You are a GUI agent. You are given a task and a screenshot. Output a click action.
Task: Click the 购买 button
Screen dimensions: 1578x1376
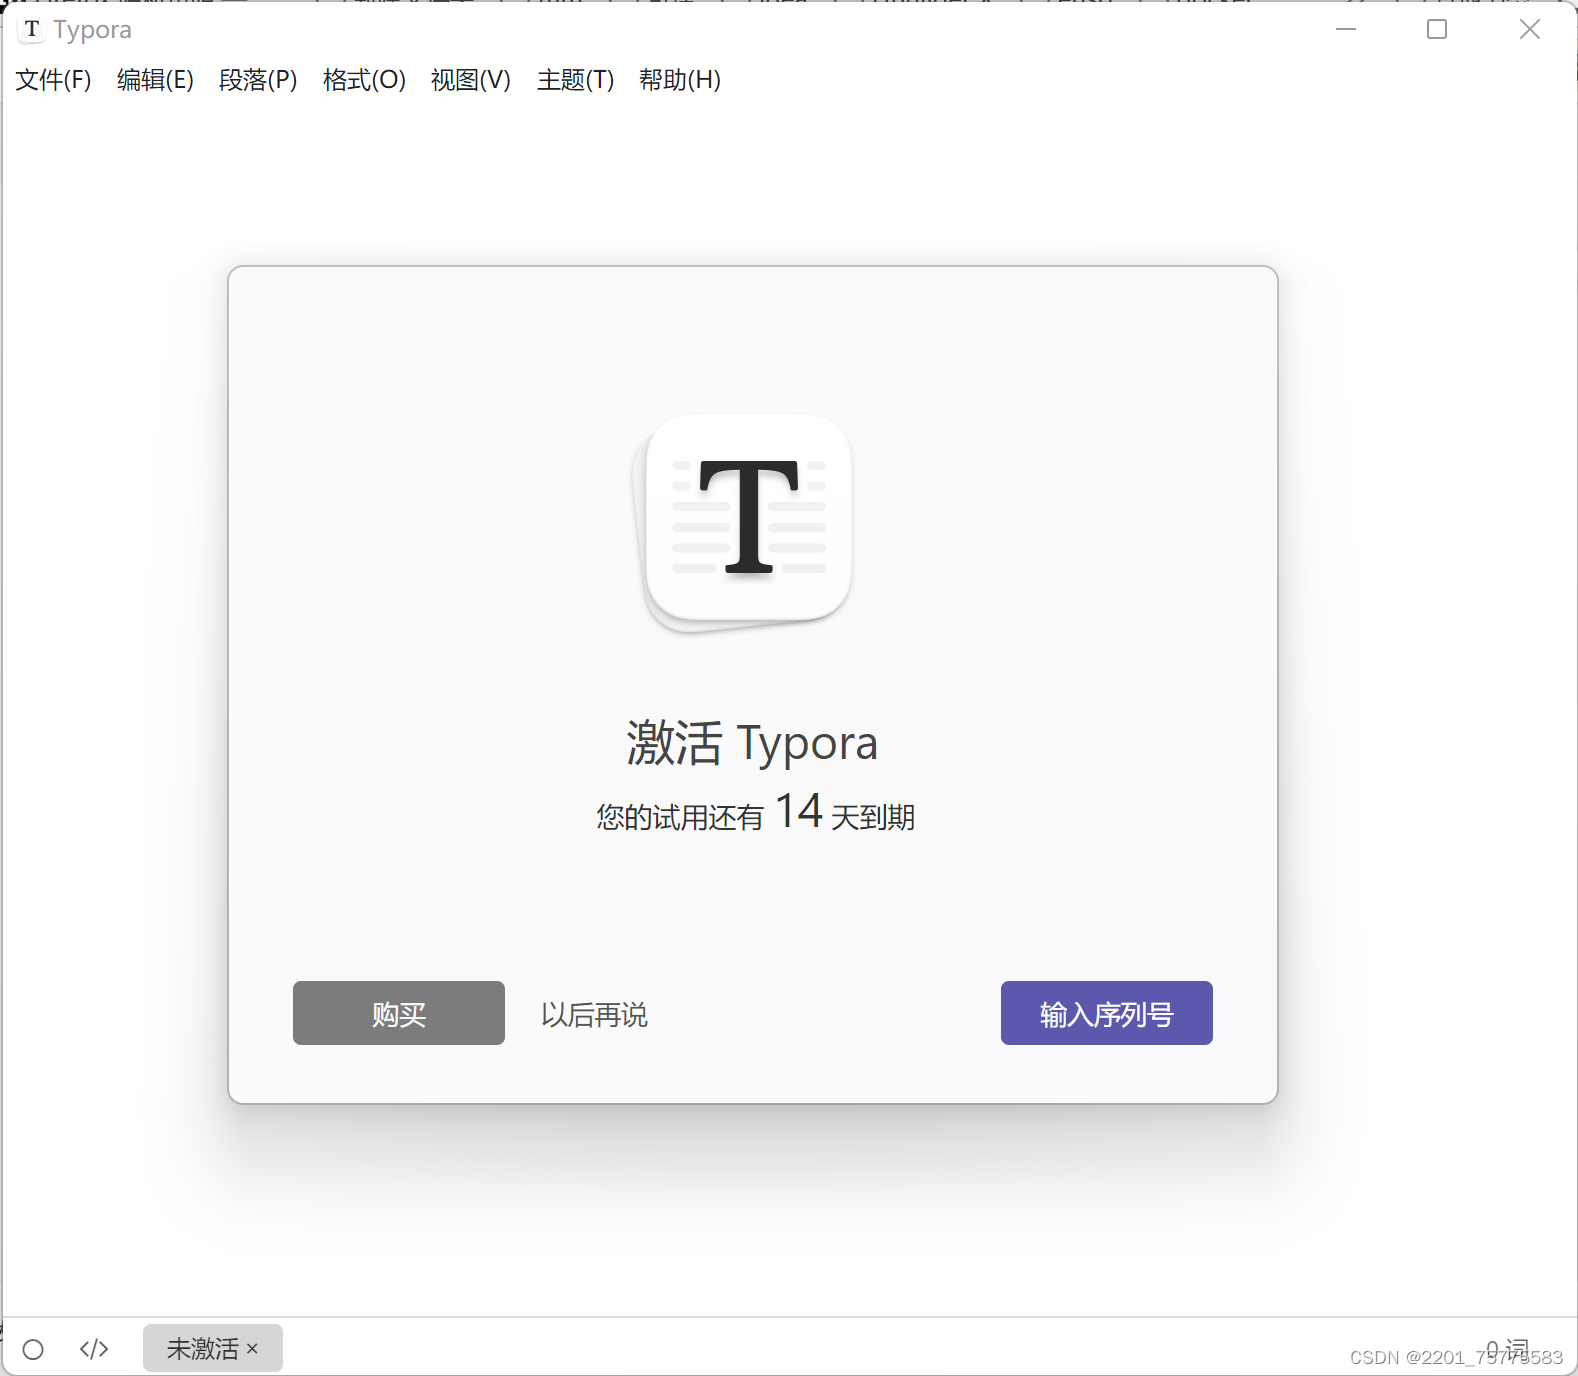(x=399, y=1013)
